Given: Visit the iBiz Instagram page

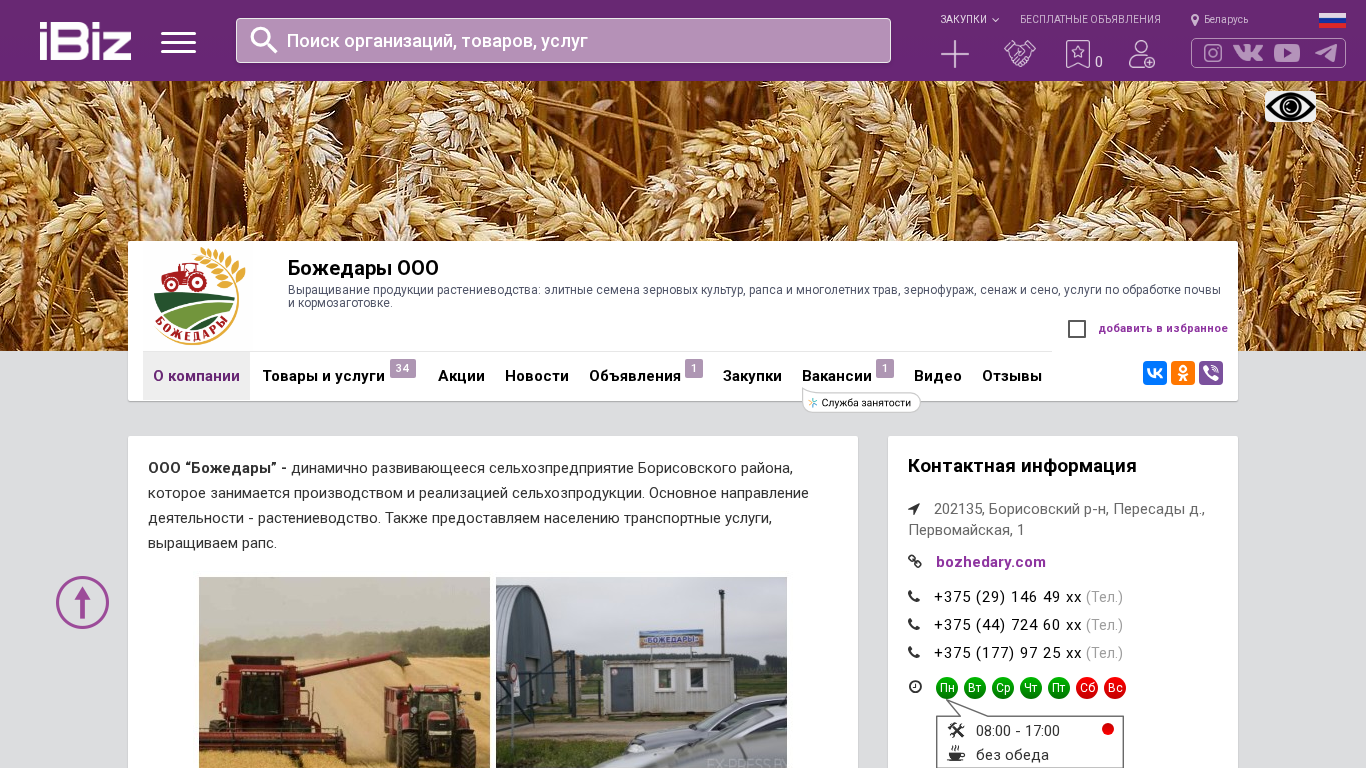Looking at the screenshot, I should point(1213,53).
